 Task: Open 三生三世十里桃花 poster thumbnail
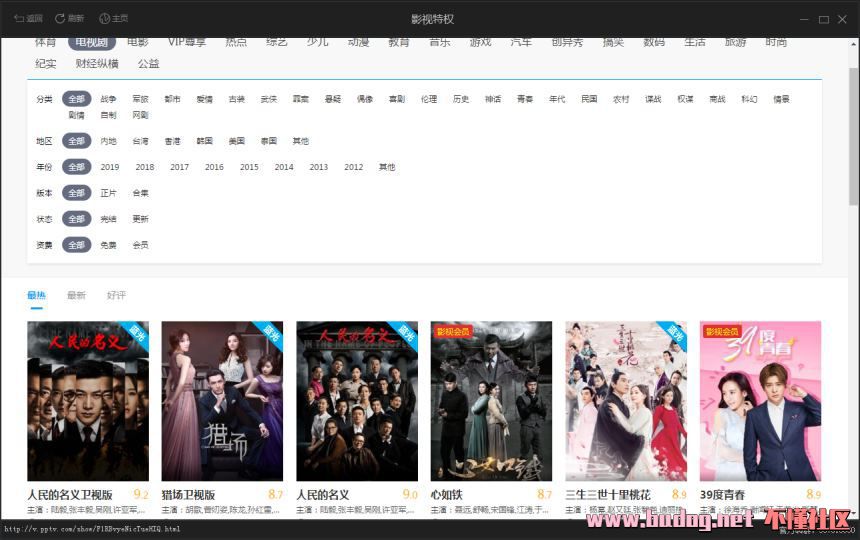626,401
